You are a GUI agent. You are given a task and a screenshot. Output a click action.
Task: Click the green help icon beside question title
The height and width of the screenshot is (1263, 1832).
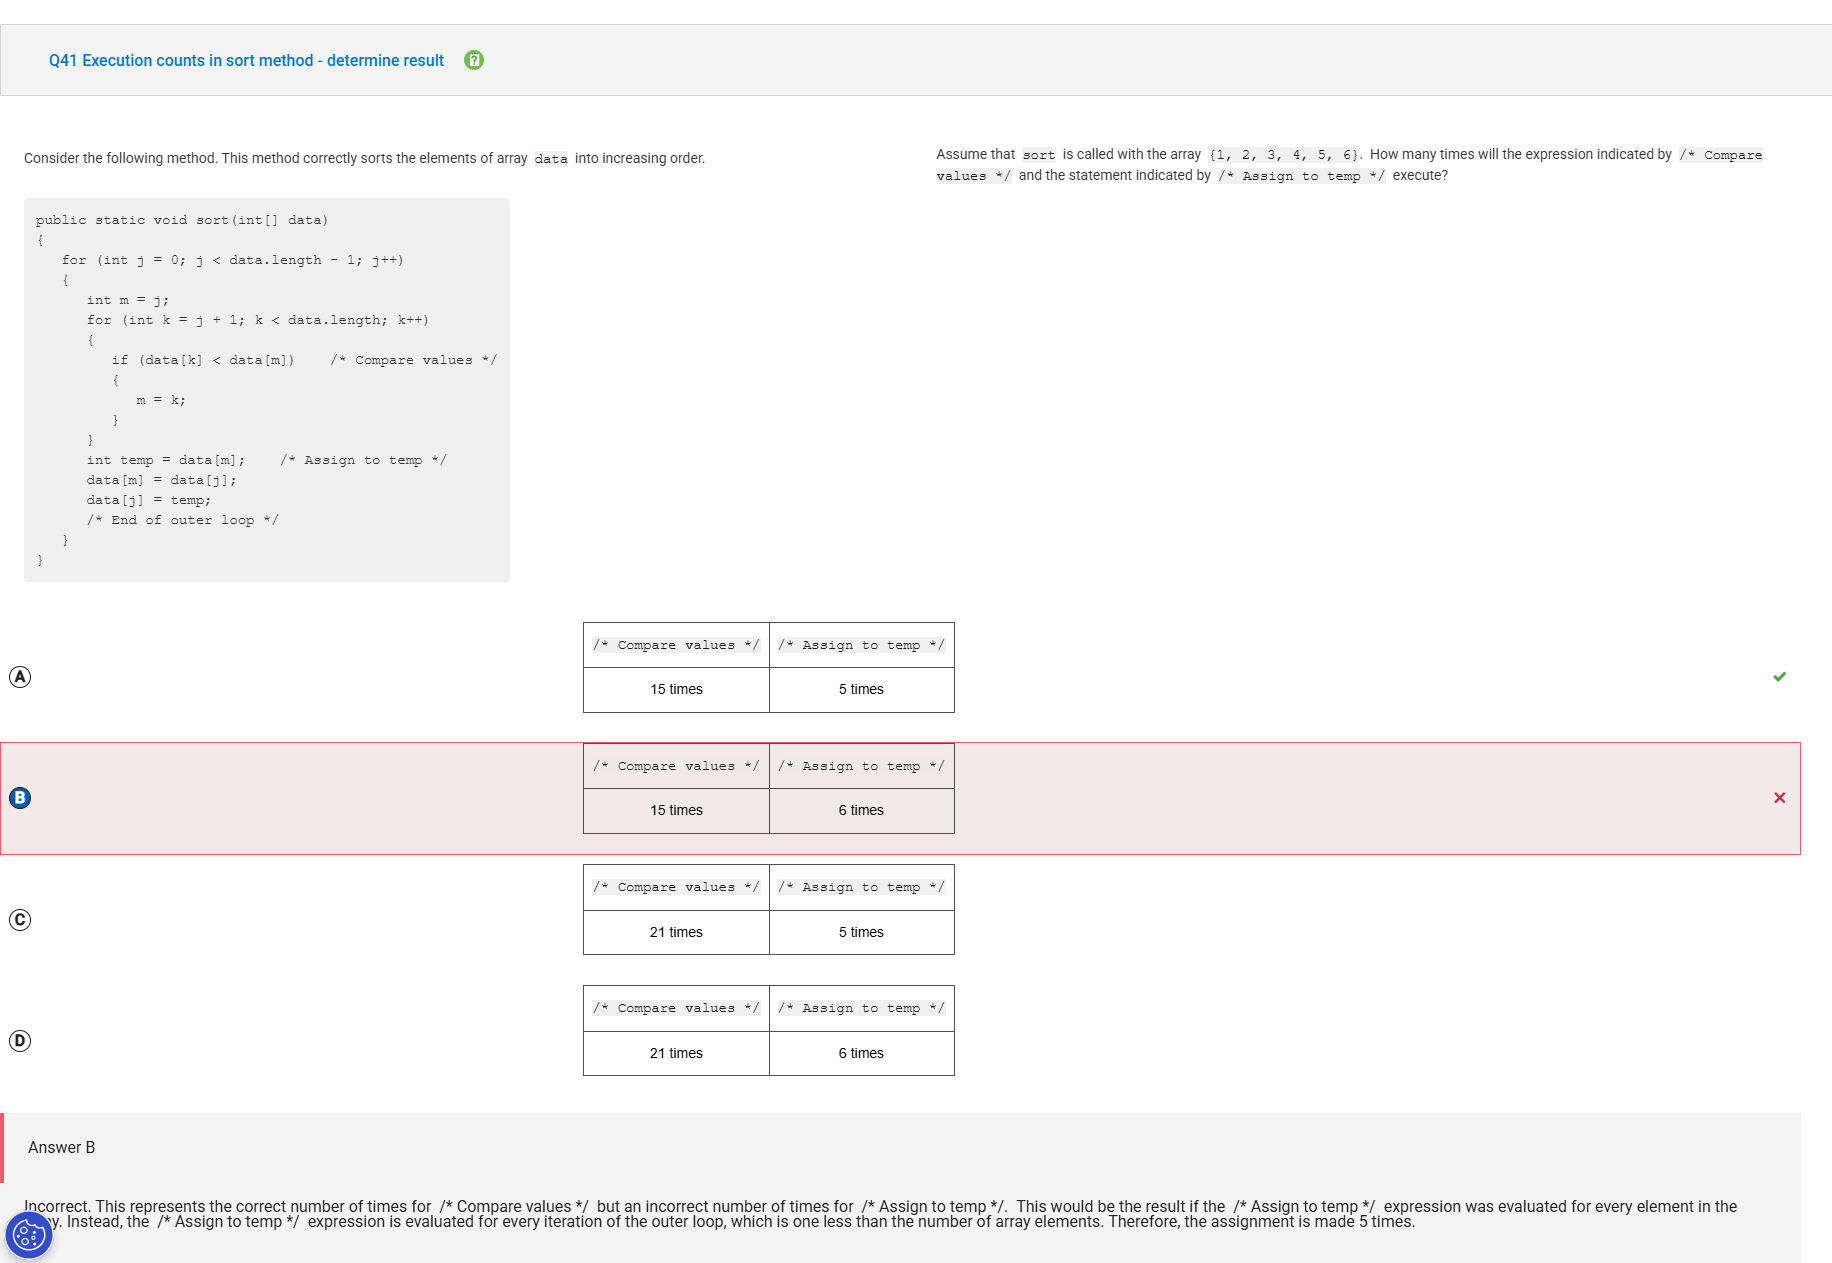click(x=474, y=60)
